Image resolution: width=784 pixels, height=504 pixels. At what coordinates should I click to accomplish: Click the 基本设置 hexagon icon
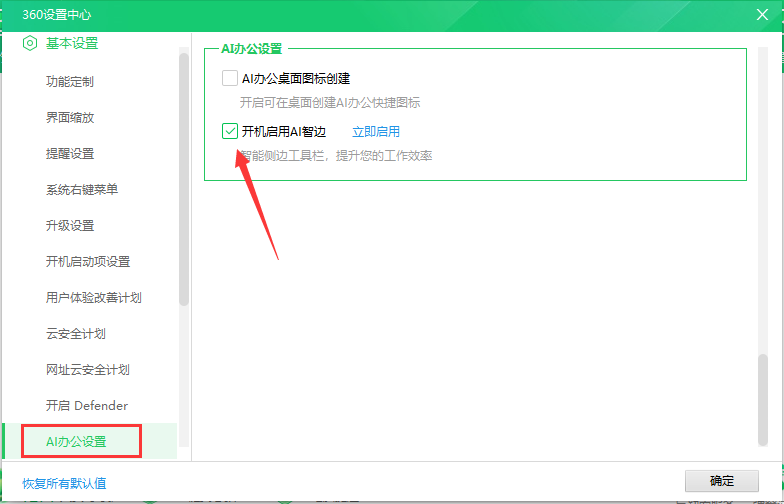[x=30, y=44]
